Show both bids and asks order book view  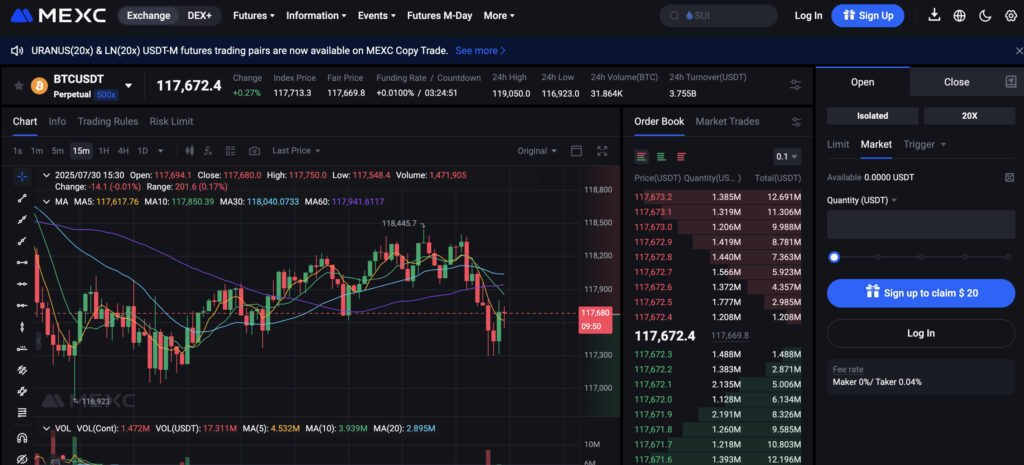[x=642, y=157]
